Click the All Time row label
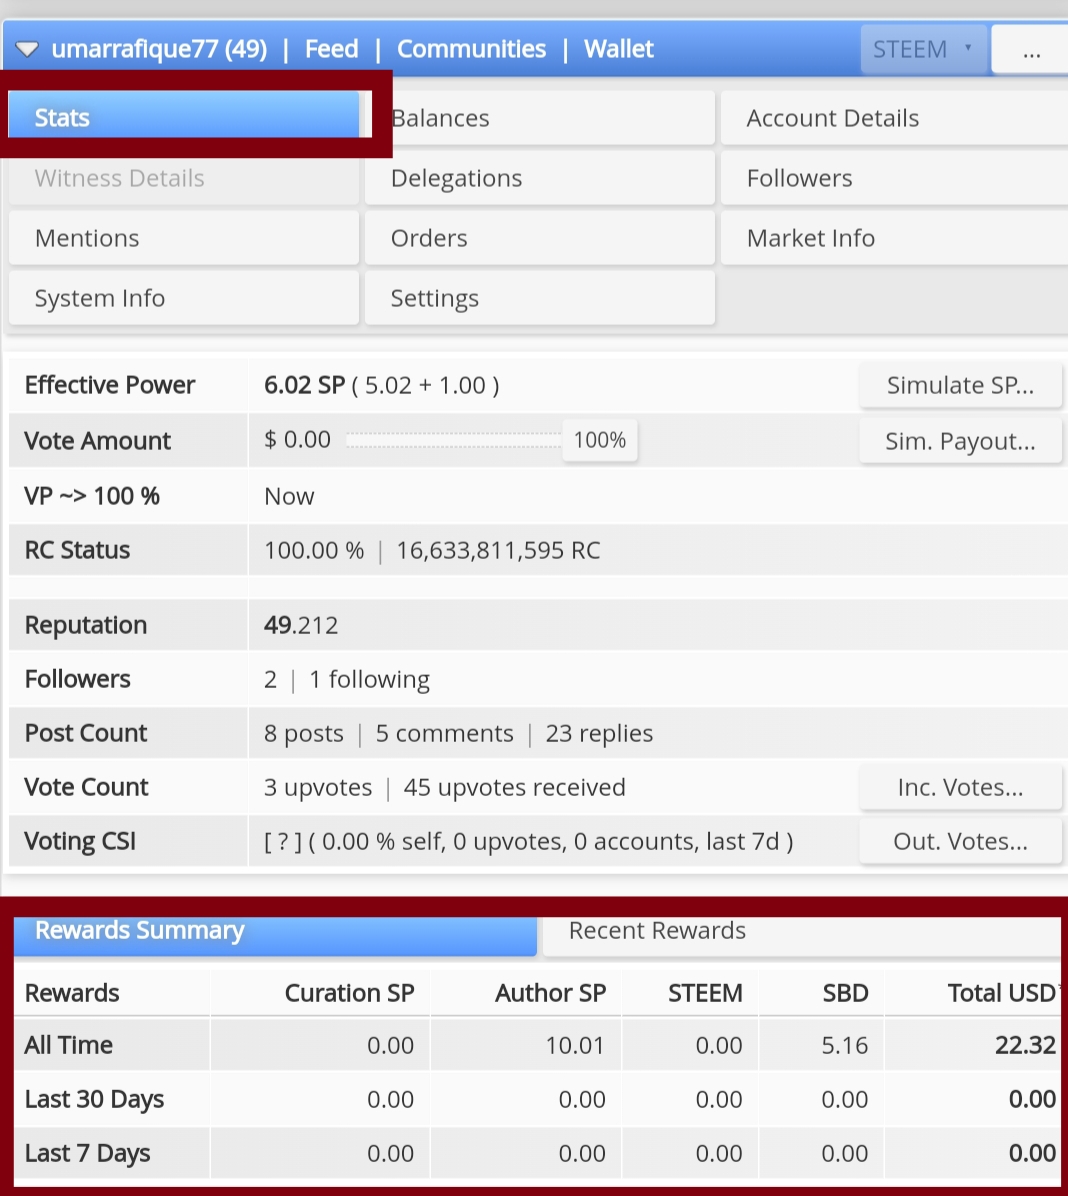The height and width of the screenshot is (1196, 1068). pyautogui.click(x=69, y=1045)
